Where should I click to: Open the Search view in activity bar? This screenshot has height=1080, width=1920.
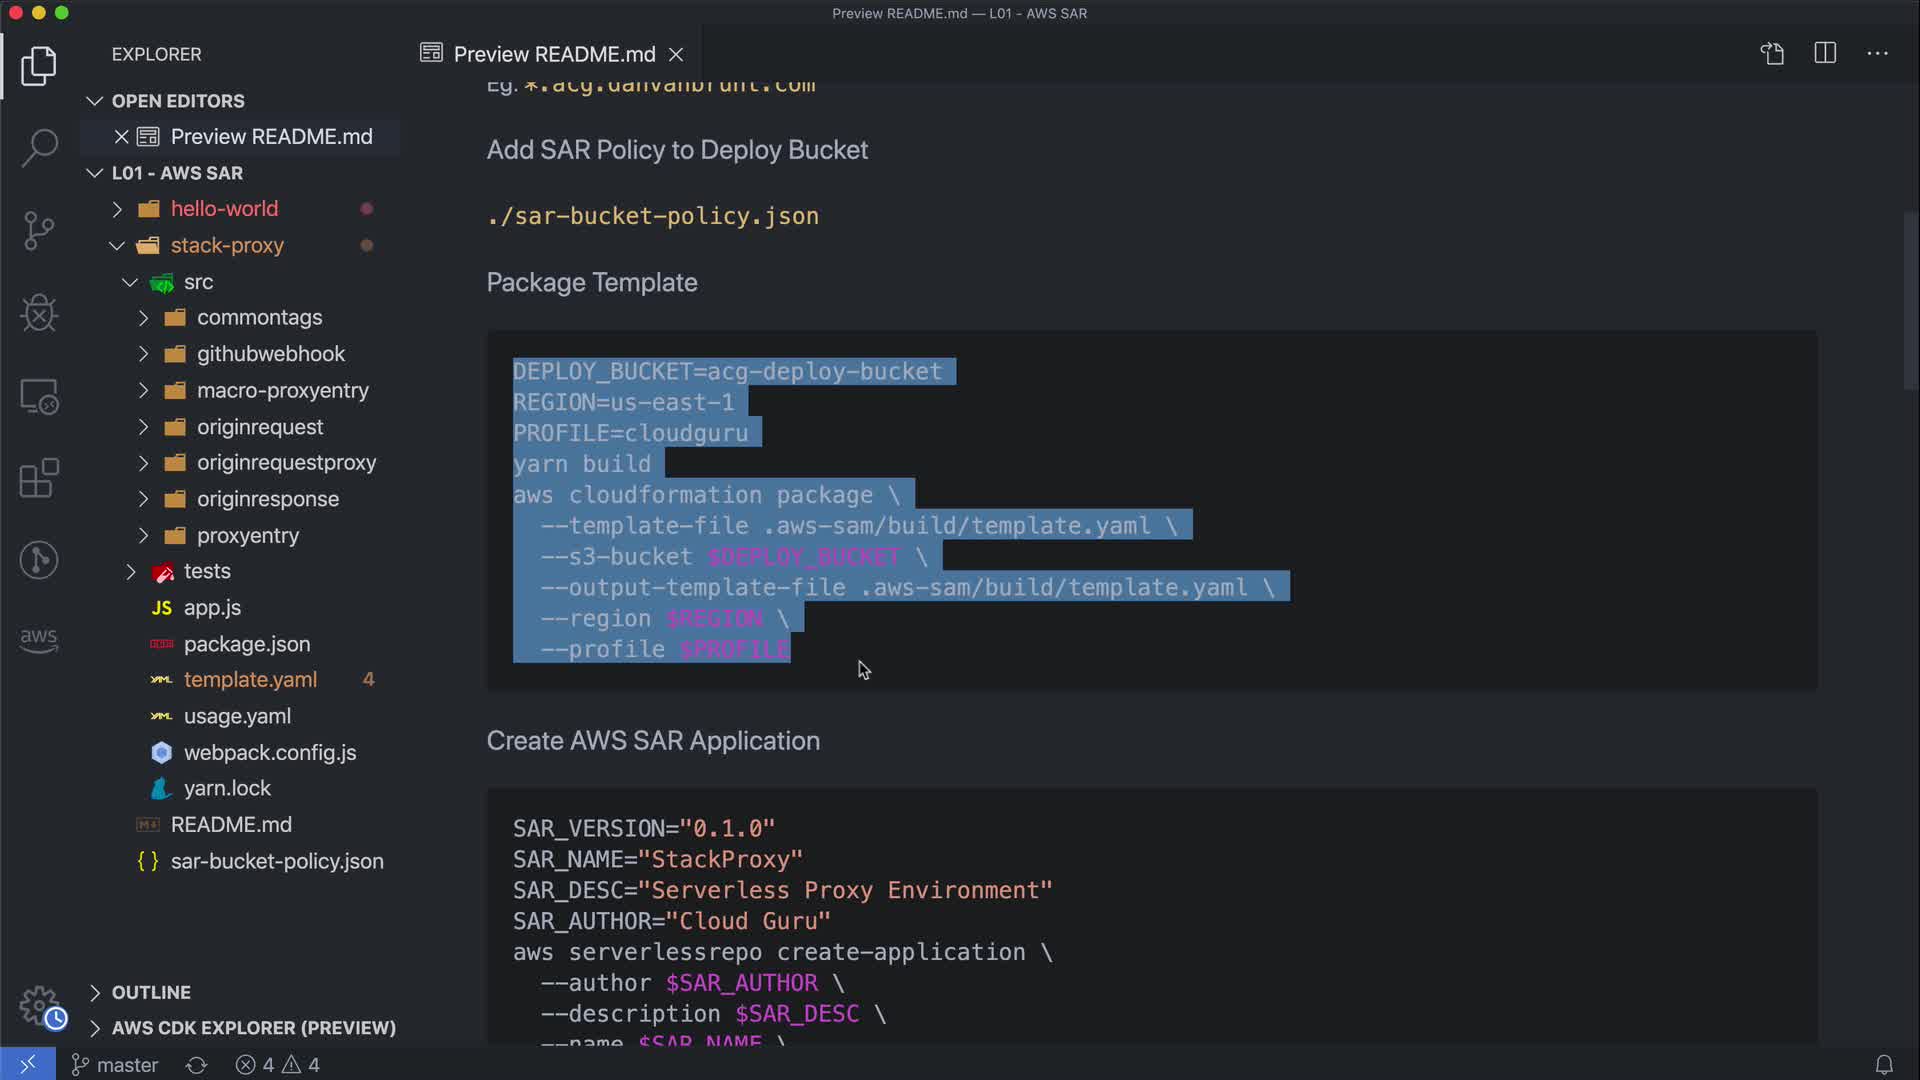39,148
